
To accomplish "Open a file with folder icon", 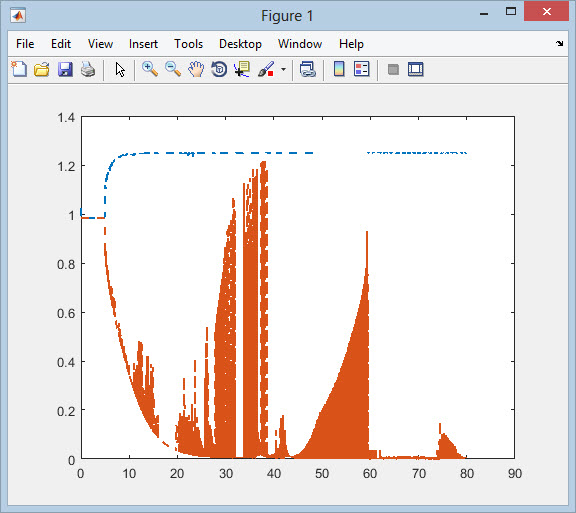I will (x=42, y=69).
